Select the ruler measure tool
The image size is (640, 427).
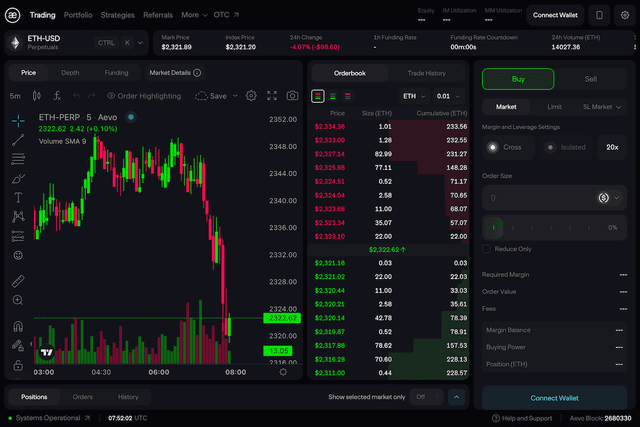point(18,281)
